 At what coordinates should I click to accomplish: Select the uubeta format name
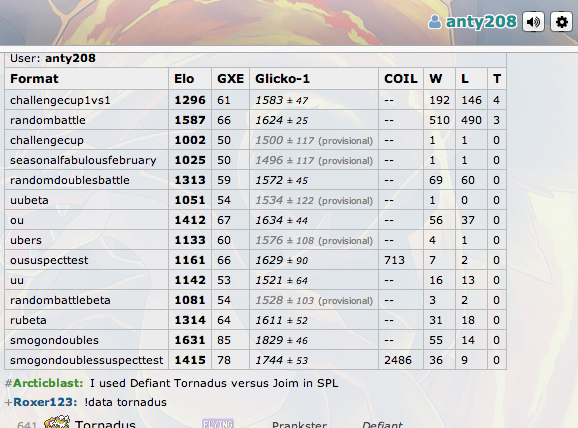point(29,200)
